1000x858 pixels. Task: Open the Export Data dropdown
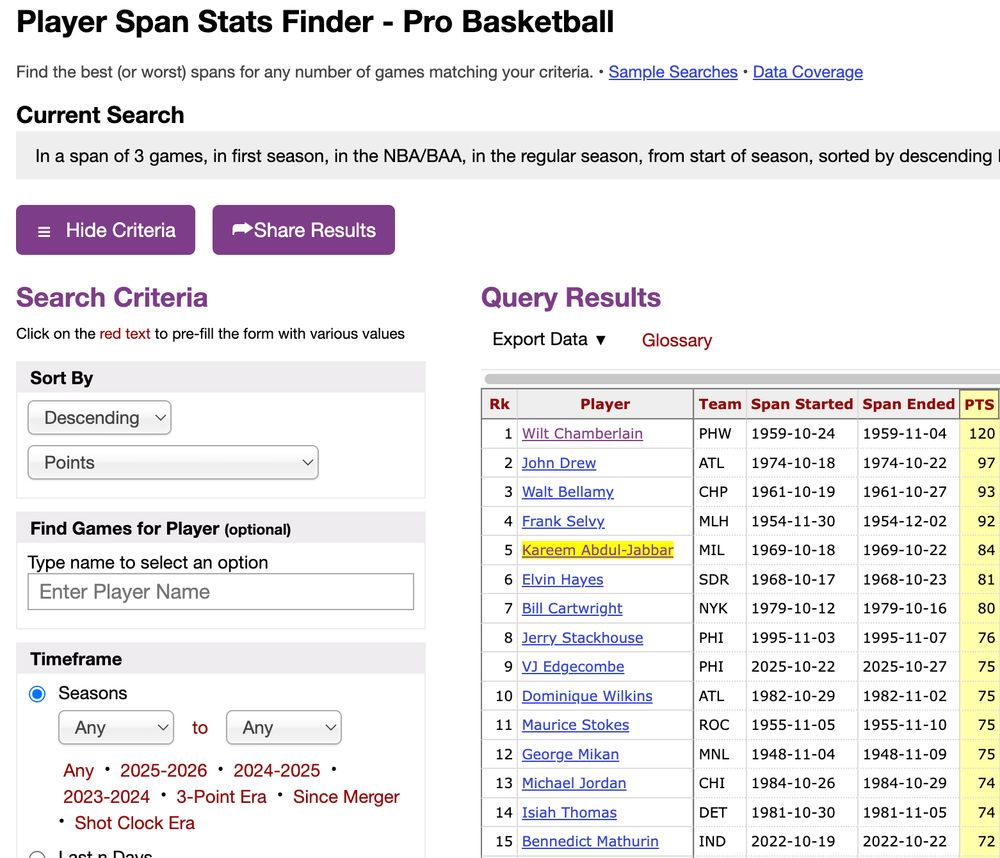point(547,340)
